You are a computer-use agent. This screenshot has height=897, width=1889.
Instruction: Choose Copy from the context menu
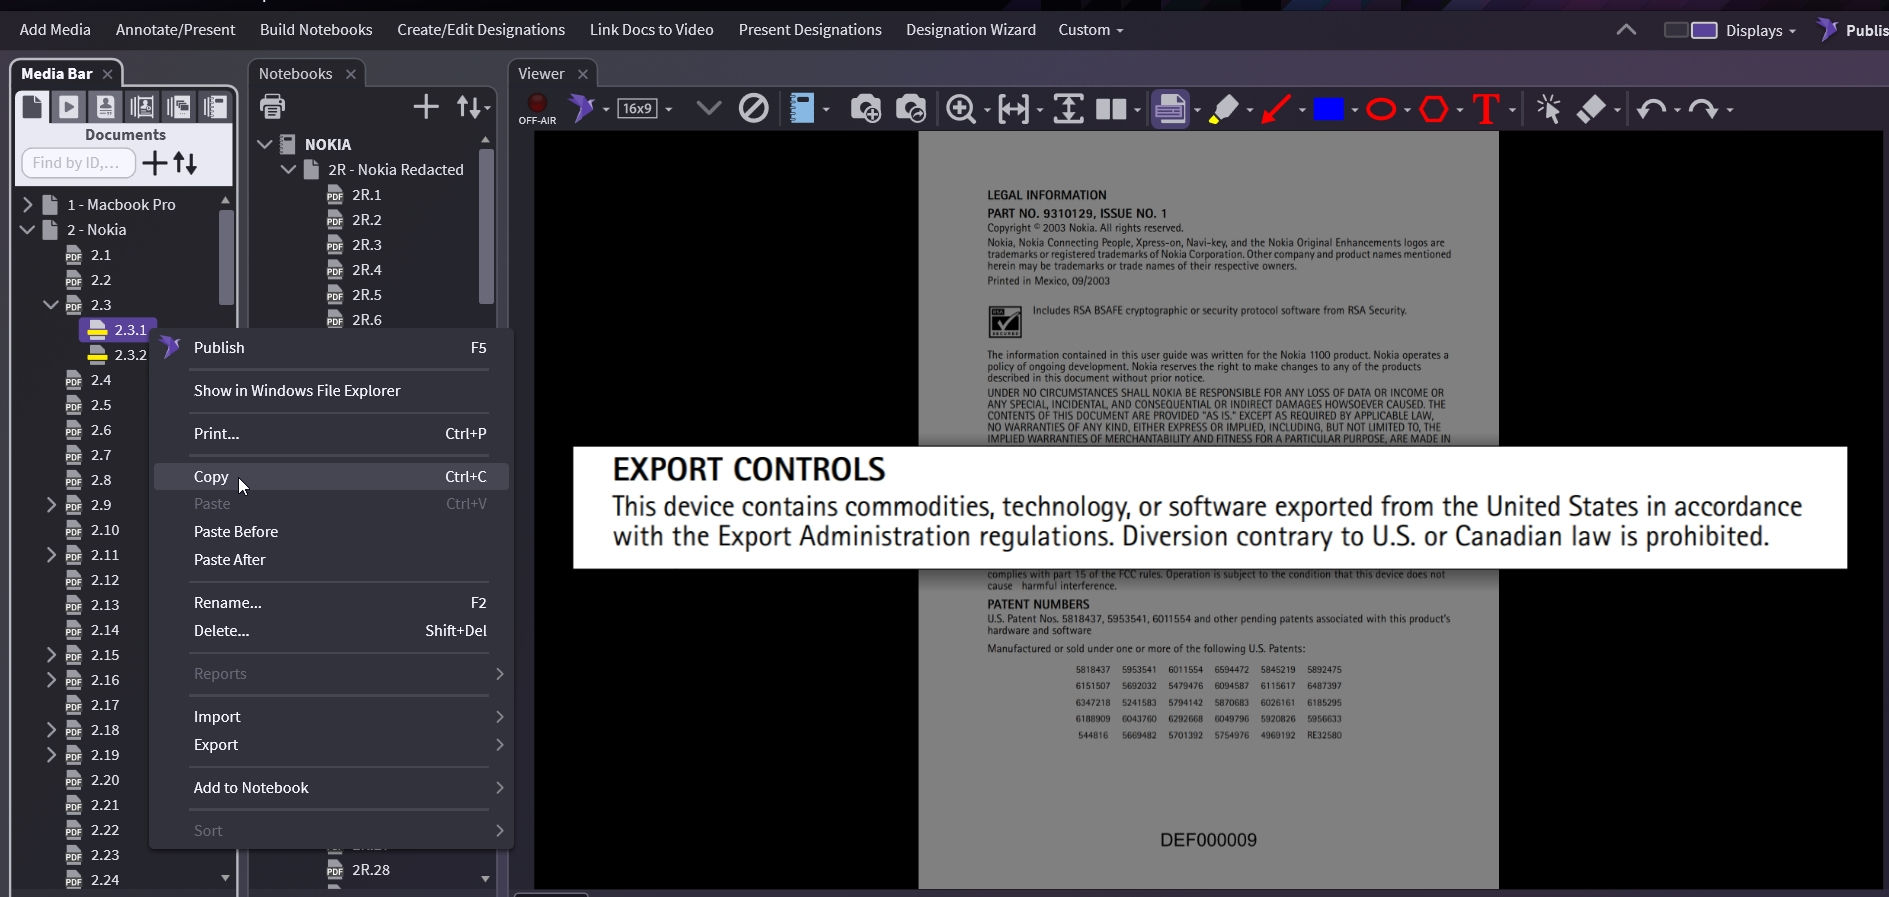pyautogui.click(x=211, y=477)
